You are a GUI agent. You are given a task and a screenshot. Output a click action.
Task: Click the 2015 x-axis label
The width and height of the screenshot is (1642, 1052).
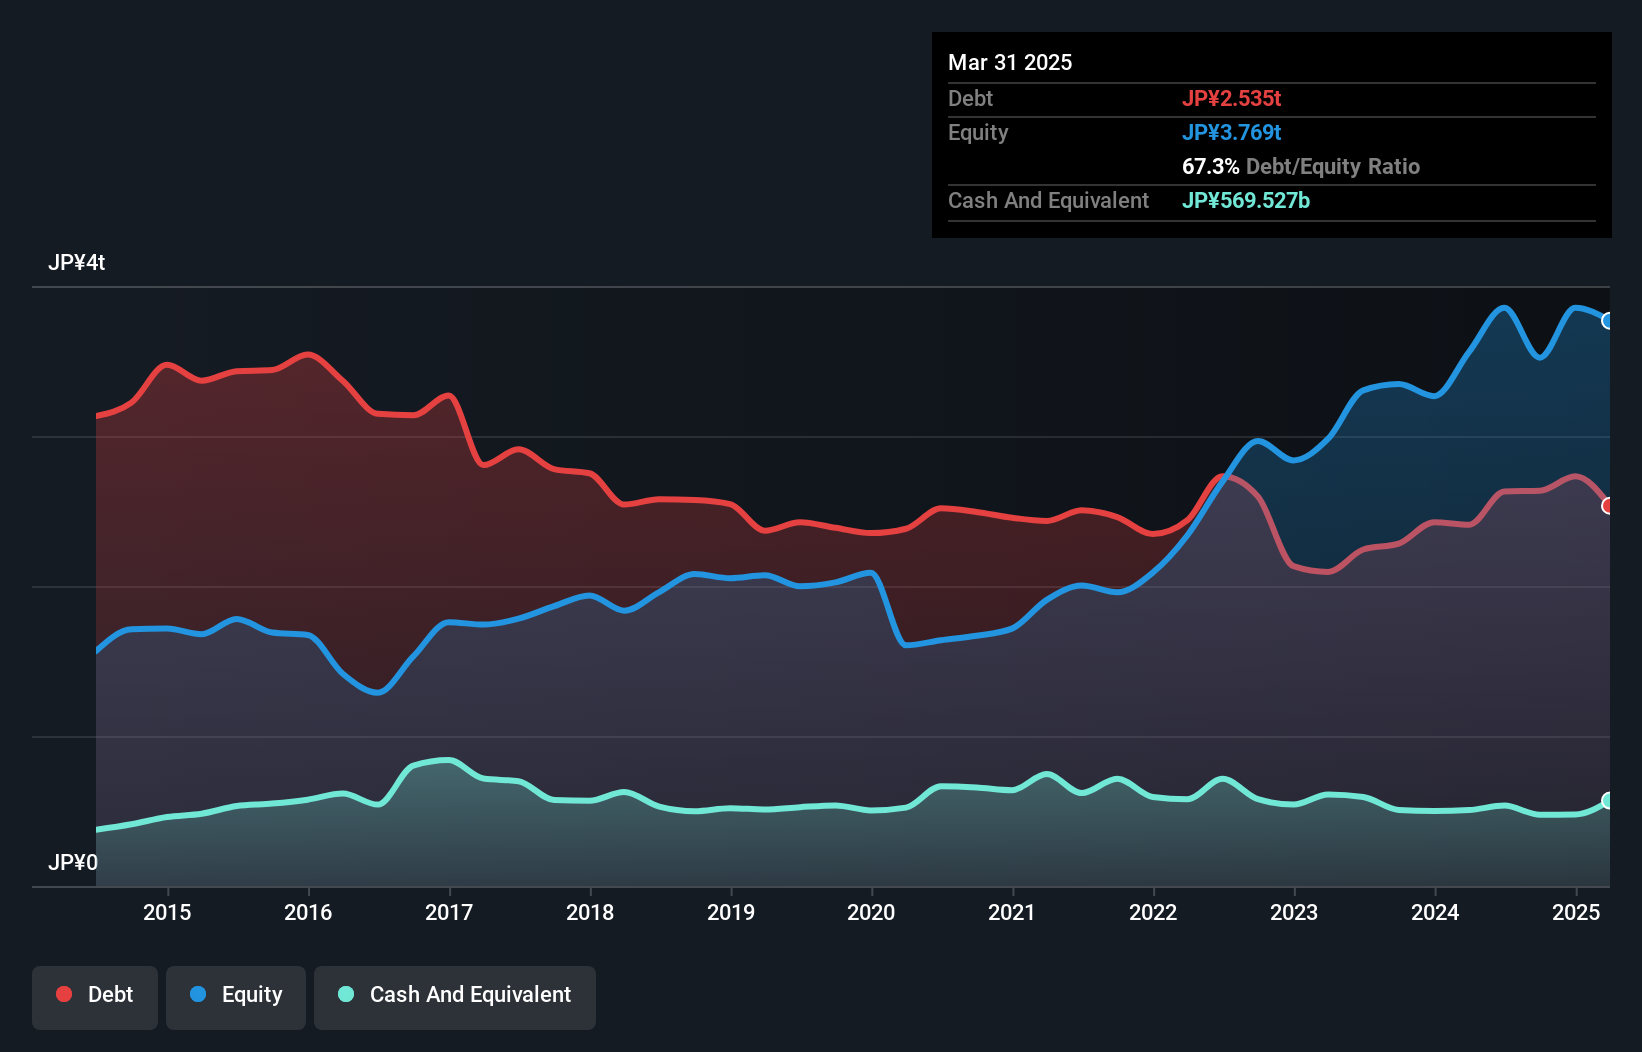click(167, 912)
